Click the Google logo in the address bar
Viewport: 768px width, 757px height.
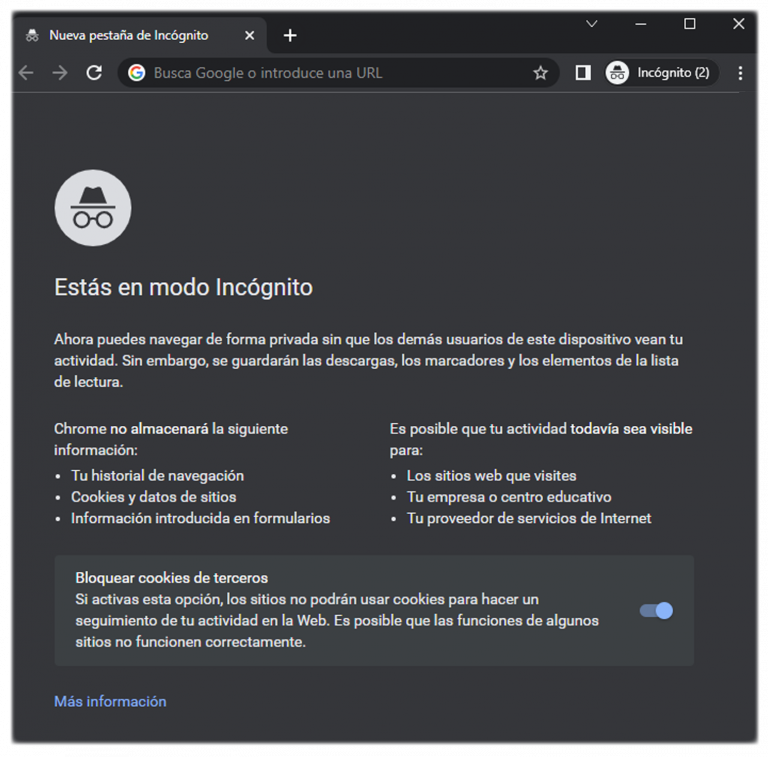point(137,73)
